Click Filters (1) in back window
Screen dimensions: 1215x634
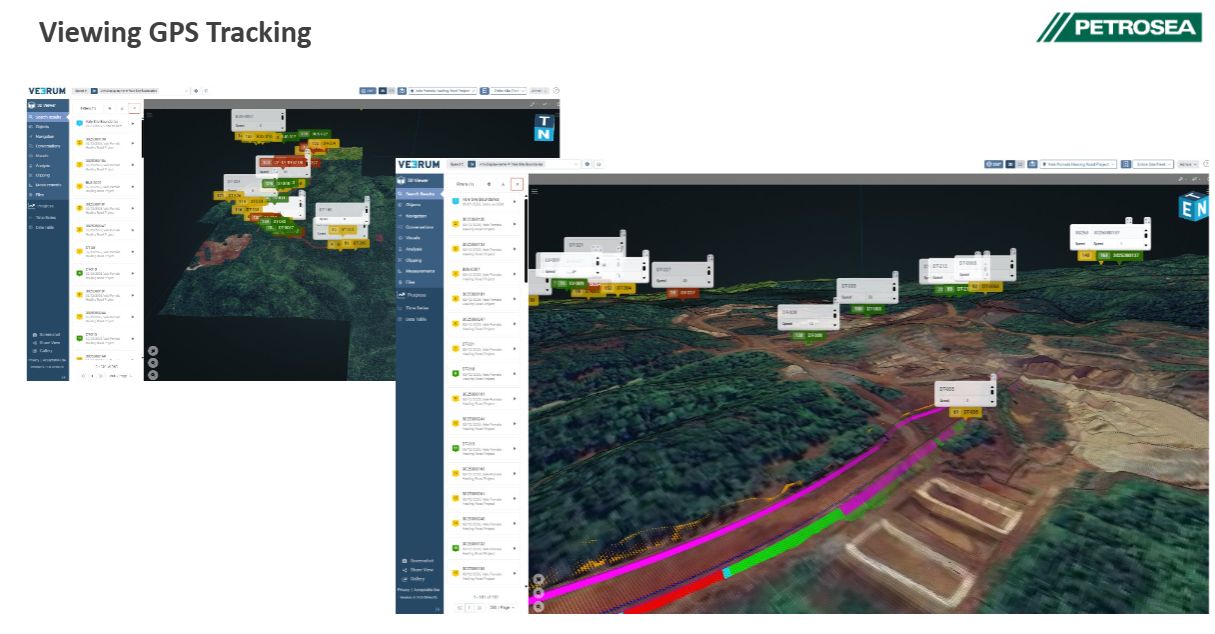tap(87, 107)
